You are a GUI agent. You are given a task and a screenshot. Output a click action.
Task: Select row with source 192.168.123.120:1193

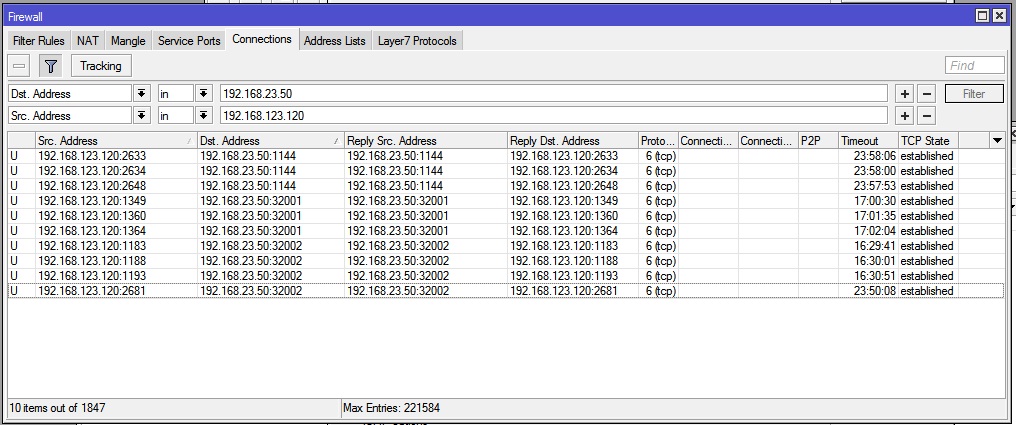click(x=506, y=275)
